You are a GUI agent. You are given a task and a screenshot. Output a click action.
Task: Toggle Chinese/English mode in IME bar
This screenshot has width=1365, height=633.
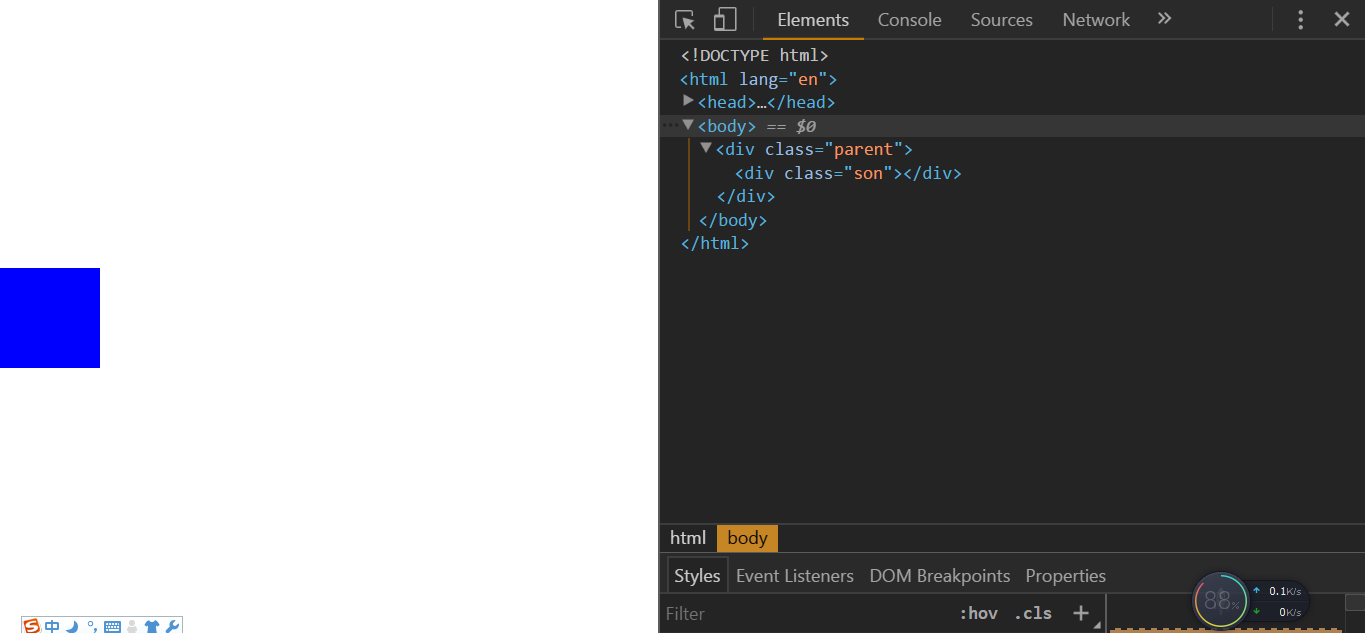click(x=52, y=626)
